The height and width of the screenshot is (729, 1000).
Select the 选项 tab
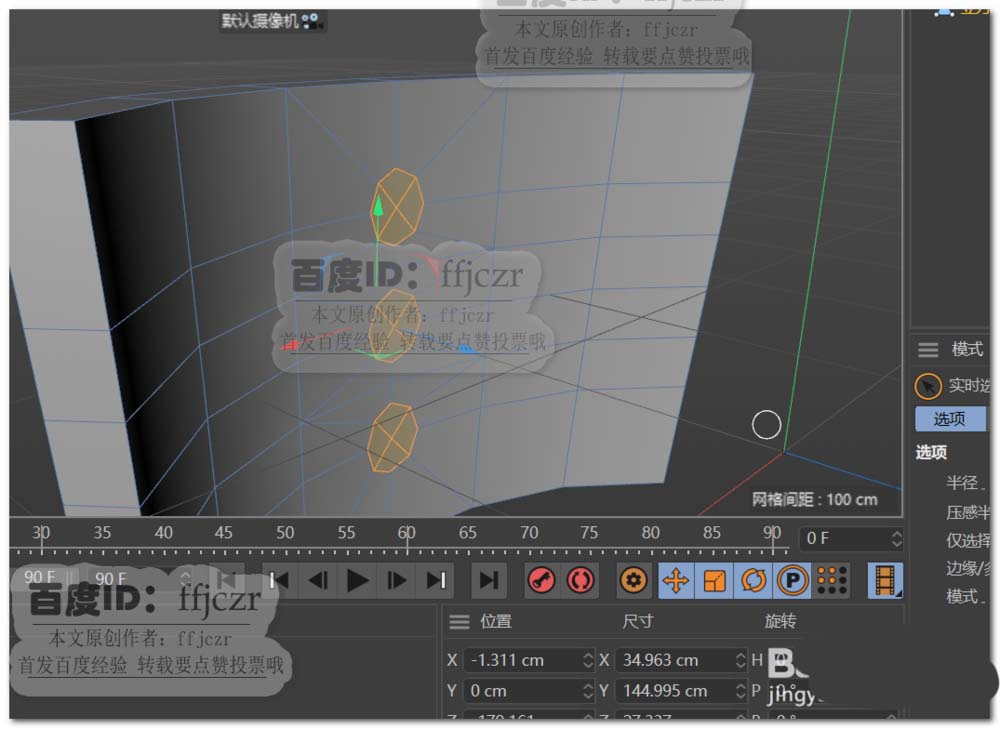point(950,418)
